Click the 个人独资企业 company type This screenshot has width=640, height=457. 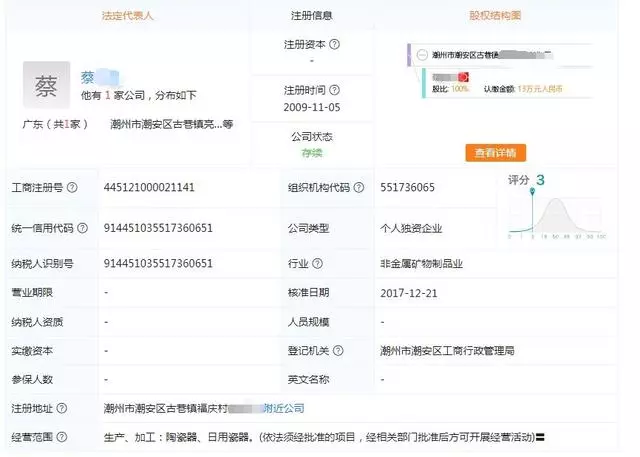pos(411,228)
